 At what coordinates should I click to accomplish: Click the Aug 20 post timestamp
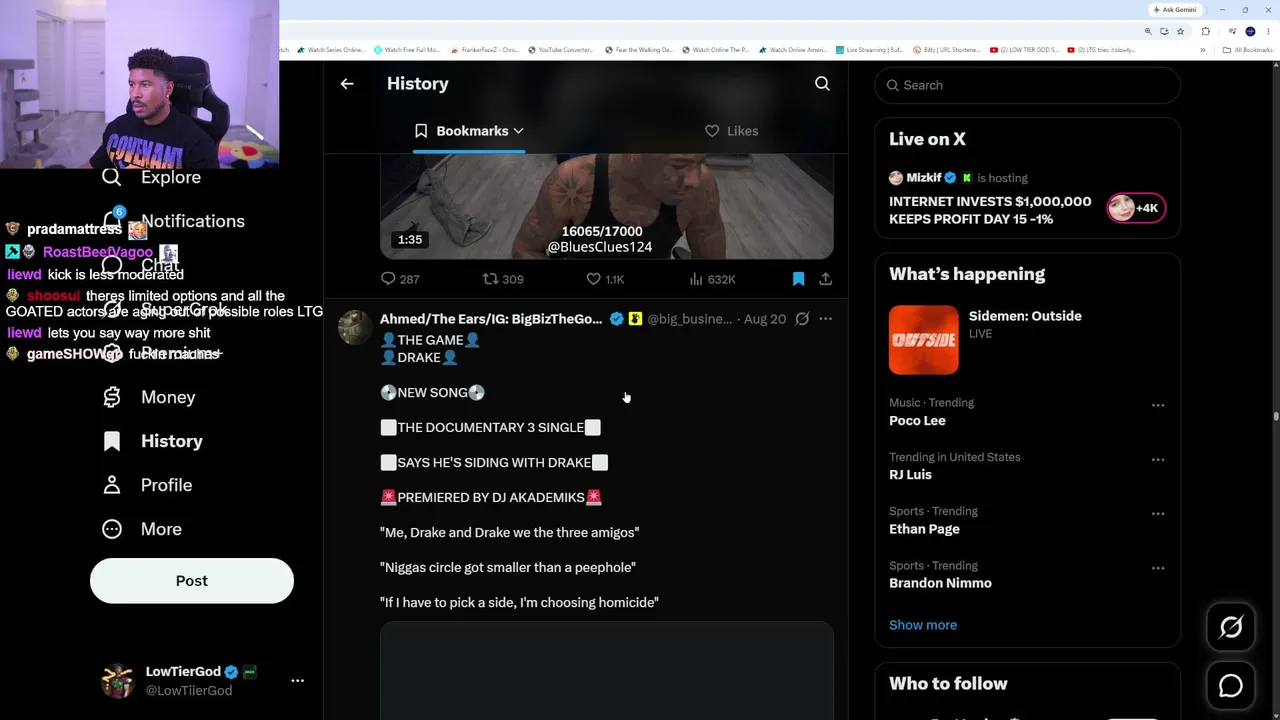click(x=765, y=319)
